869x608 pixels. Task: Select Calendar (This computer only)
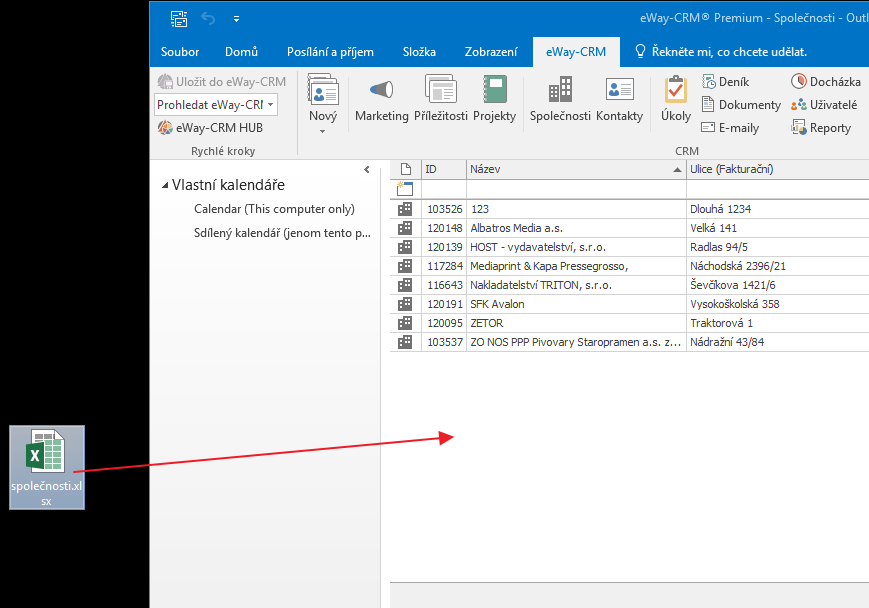coord(274,209)
